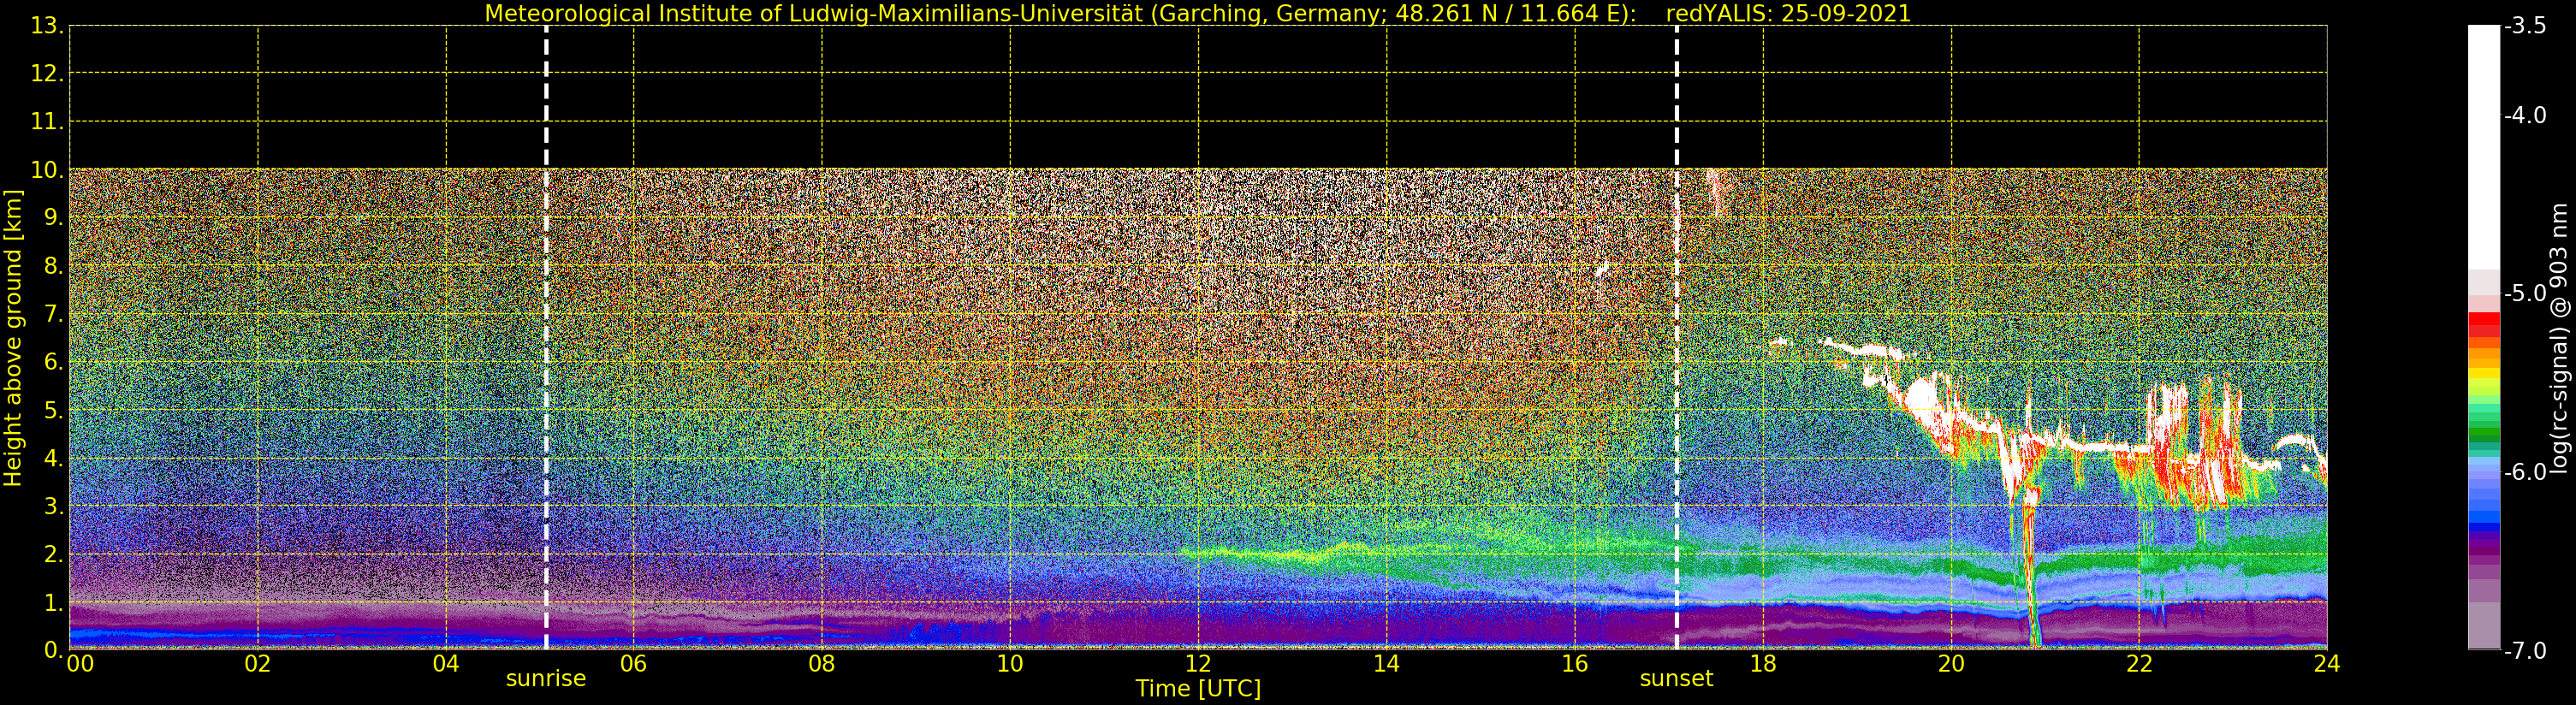Click the 'Time [UTC]' axis label
This screenshot has width=2576, height=705.
coord(1197,689)
